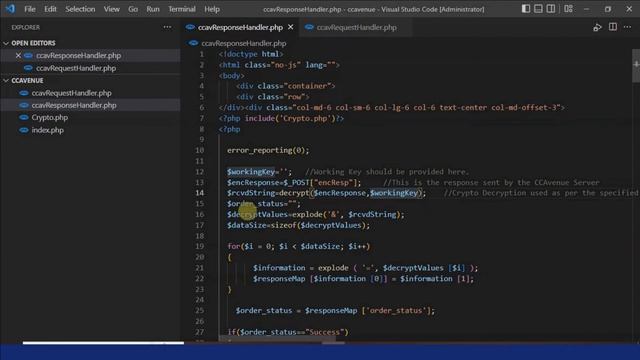Screen dimensions: 640x360
Task: Click the for loop on line 19
Action: [x=299, y=247]
